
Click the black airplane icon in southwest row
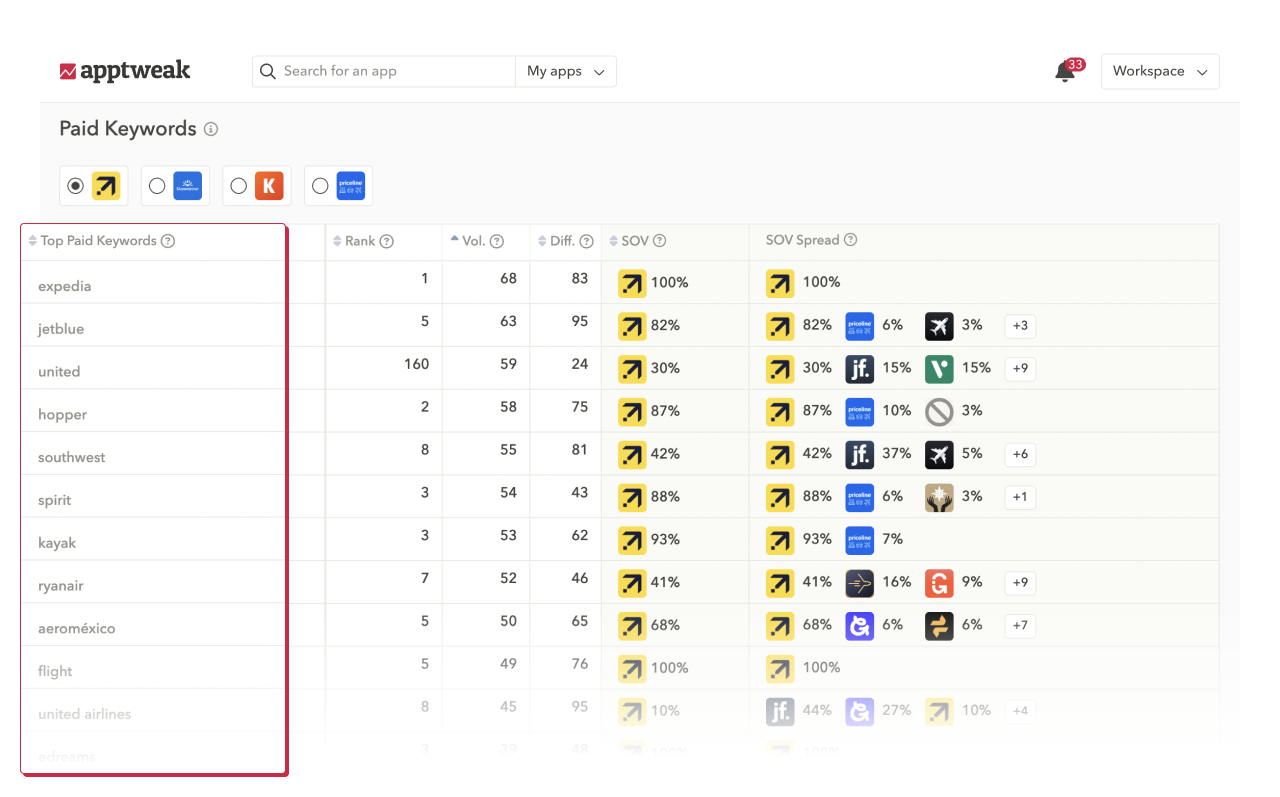[939, 455]
